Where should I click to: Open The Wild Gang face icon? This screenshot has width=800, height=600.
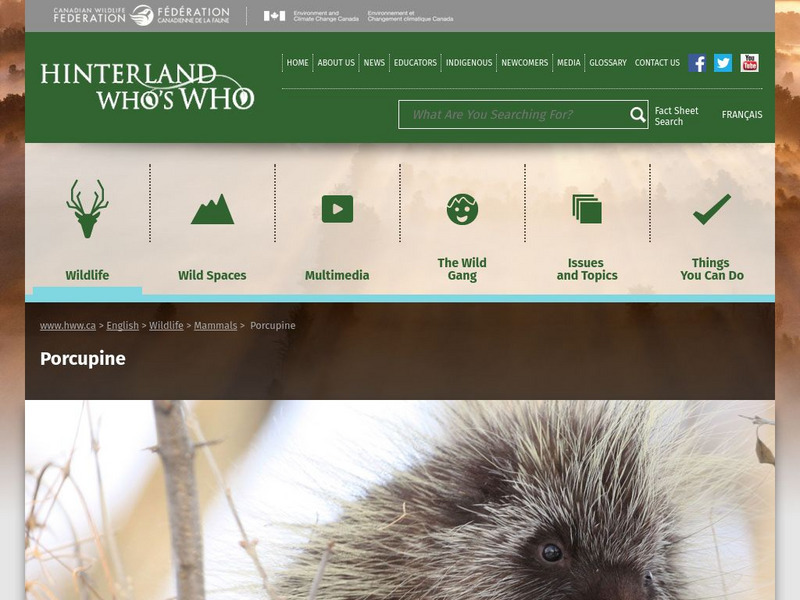coord(461,209)
